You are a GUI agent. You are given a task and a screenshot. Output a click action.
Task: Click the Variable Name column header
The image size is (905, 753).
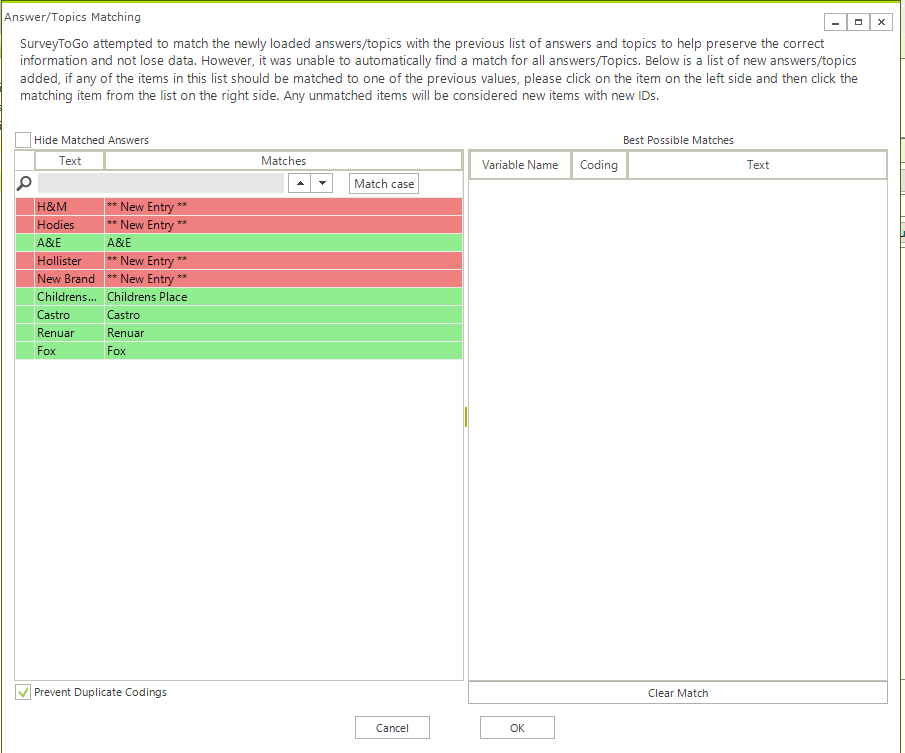pos(520,165)
